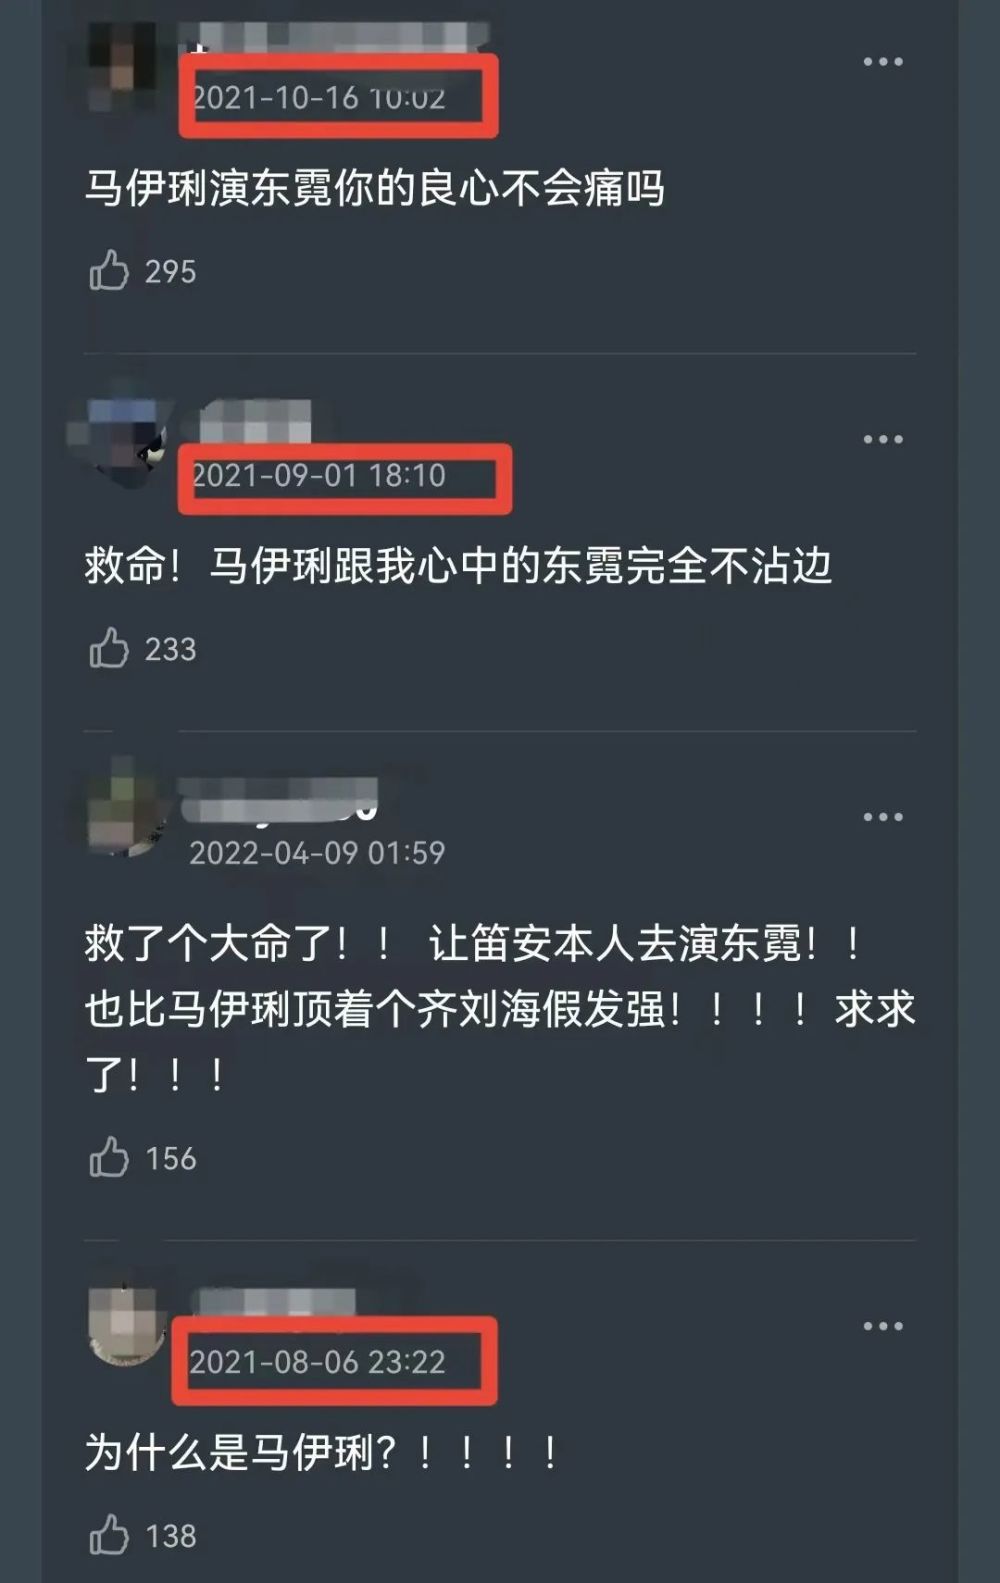Like the comment with 295 likes

coord(109,271)
